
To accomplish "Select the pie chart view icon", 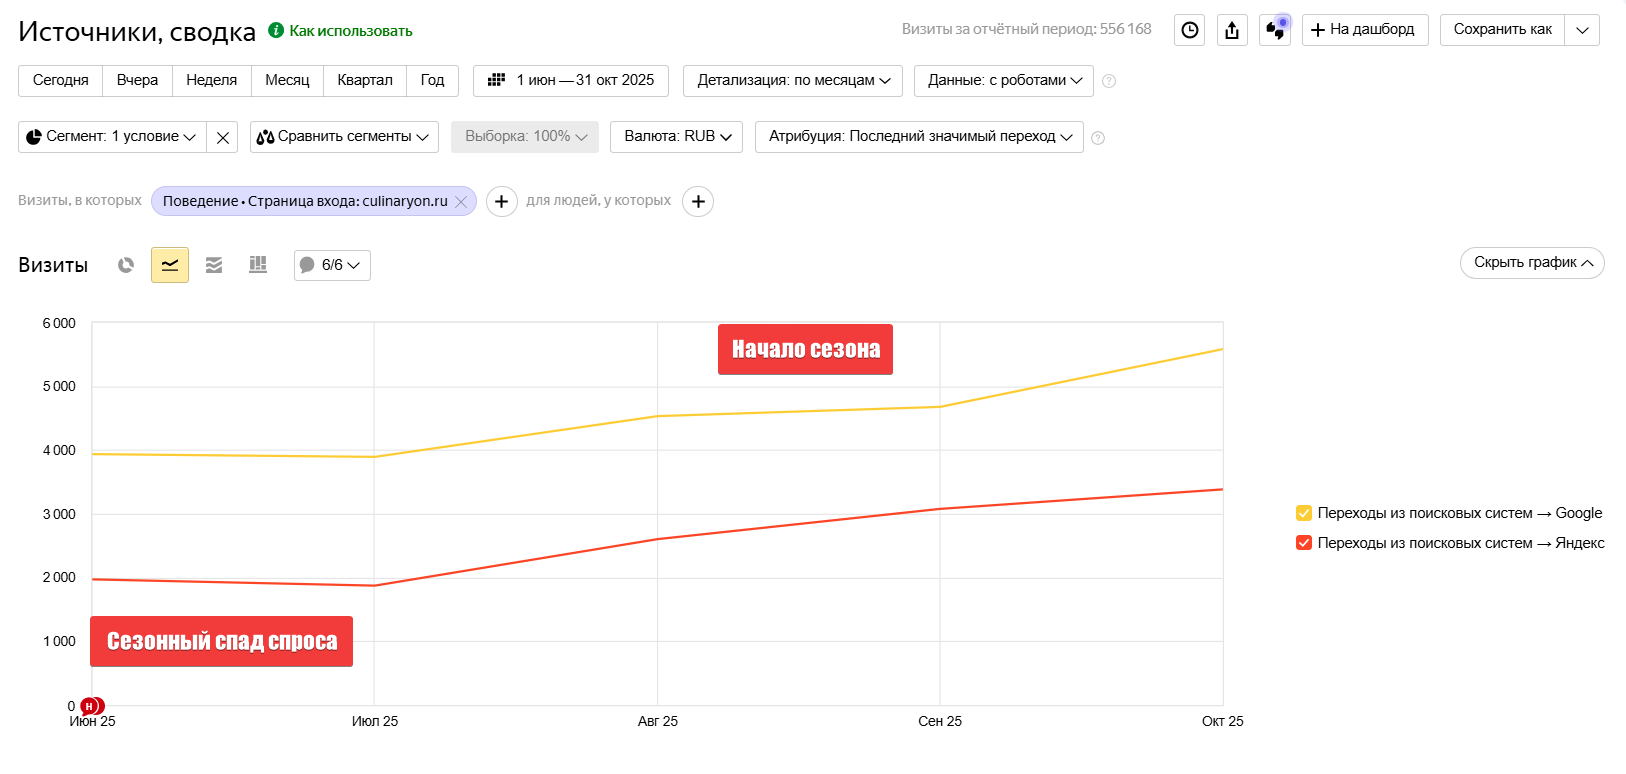I will pos(126,265).
